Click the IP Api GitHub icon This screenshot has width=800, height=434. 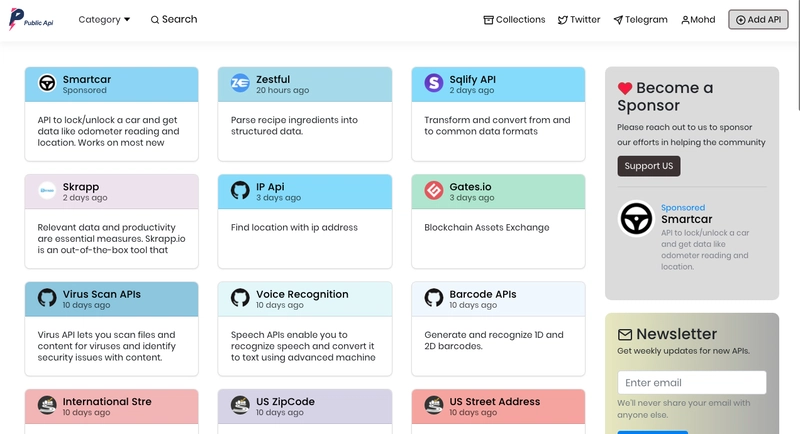pyautogui.click(x=240, y=190)
